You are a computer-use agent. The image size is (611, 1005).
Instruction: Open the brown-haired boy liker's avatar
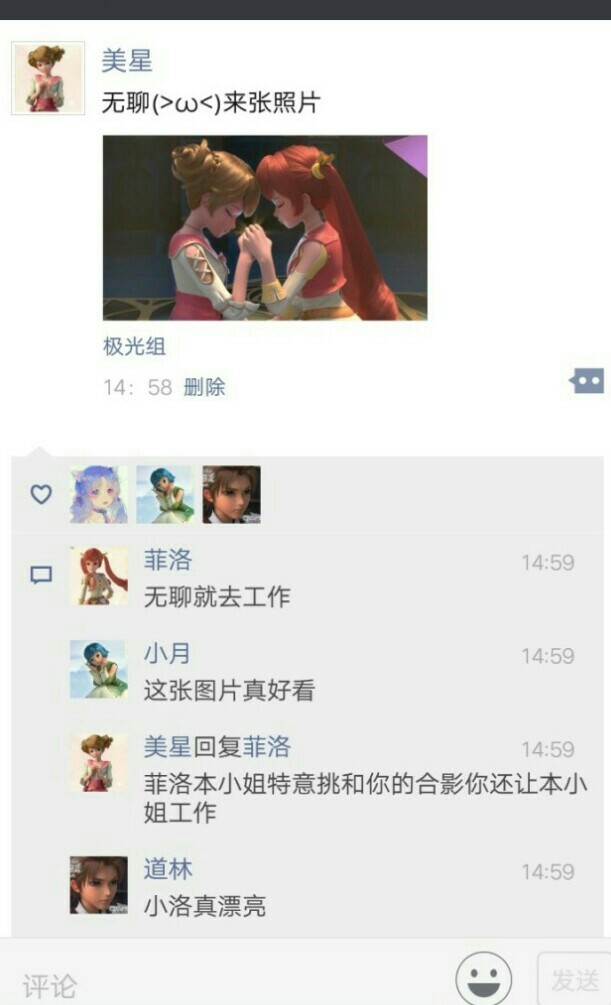[231, 494]
